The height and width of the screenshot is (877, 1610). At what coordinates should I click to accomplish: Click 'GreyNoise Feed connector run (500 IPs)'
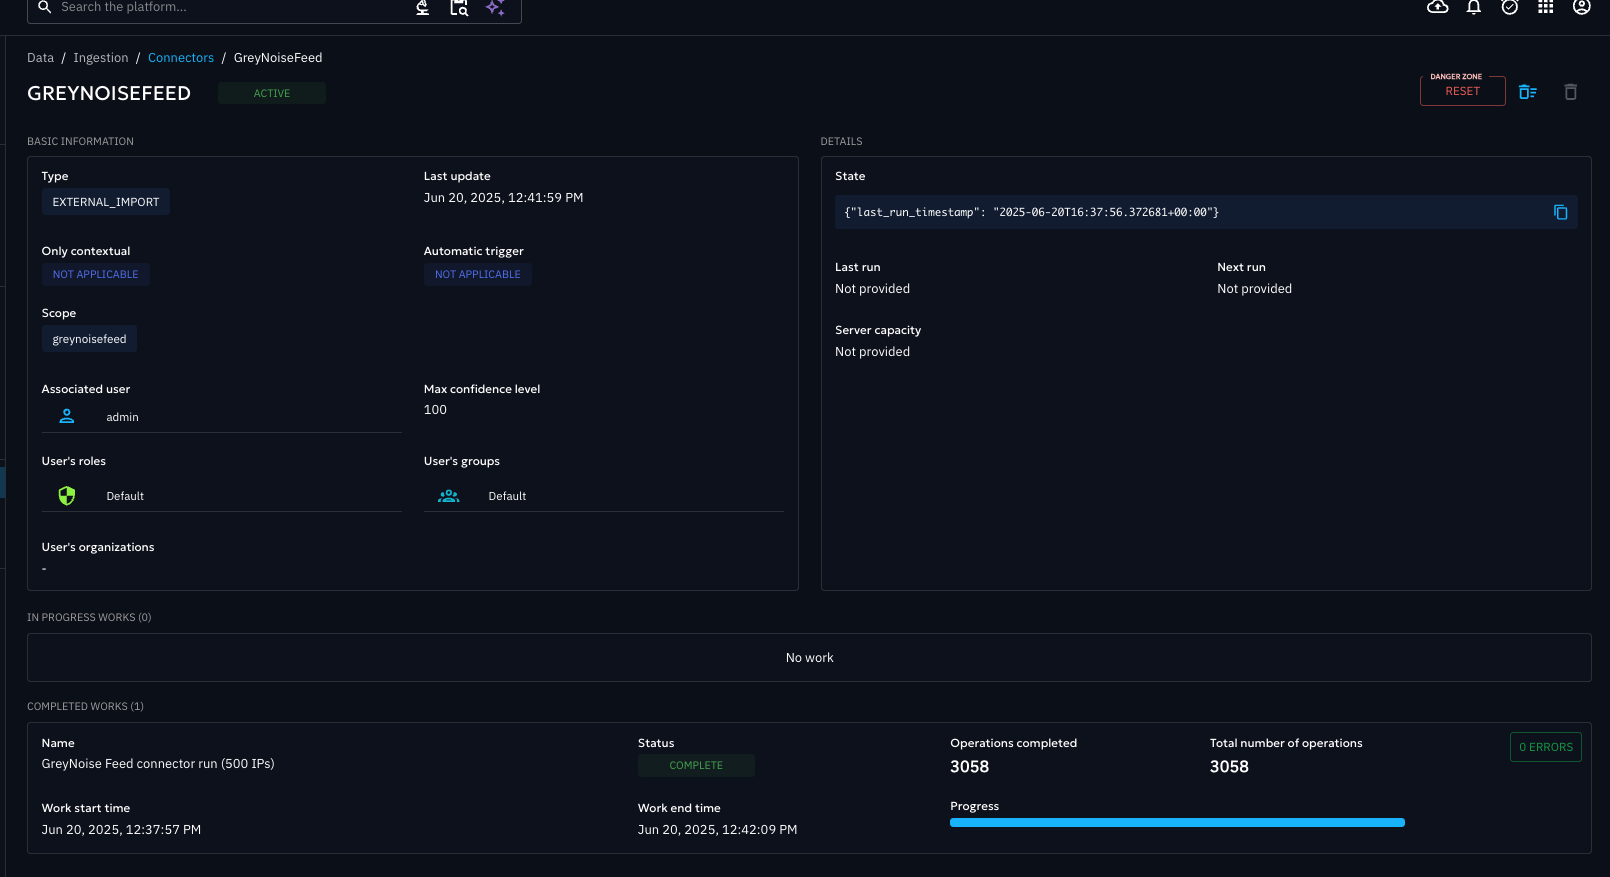tap(158, 764)
